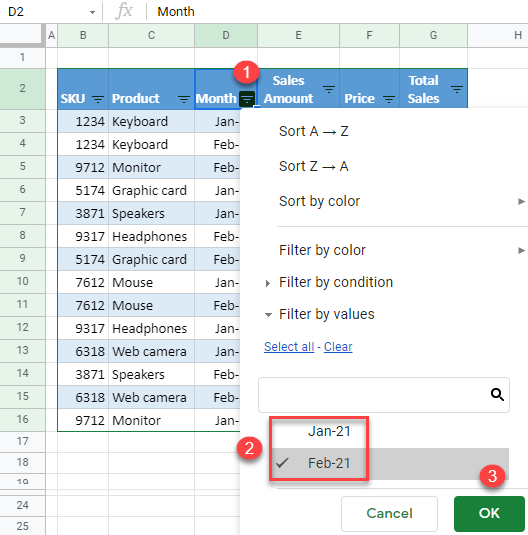Viewport: 528px width, 535px height.
Task: Click SKU 3871 cell in row 7
Action: click(x=83, y=214)
